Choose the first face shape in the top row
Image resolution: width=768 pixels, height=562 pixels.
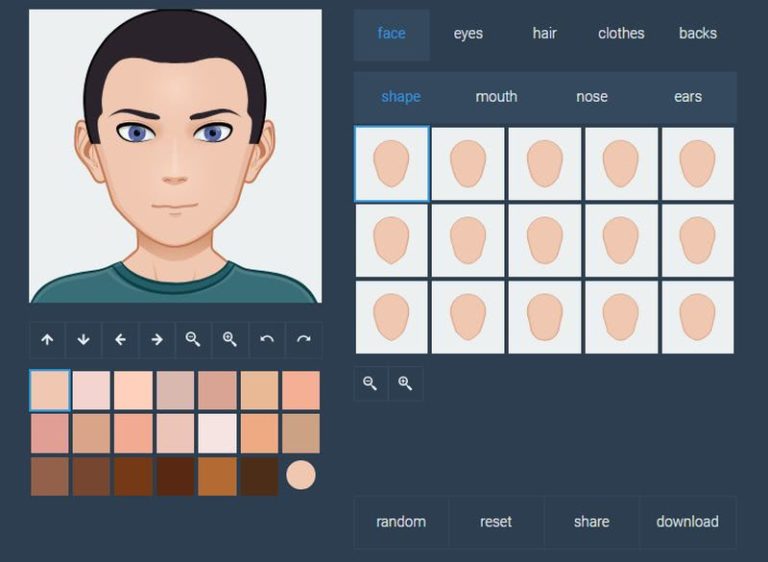click(x=391, y=164)
